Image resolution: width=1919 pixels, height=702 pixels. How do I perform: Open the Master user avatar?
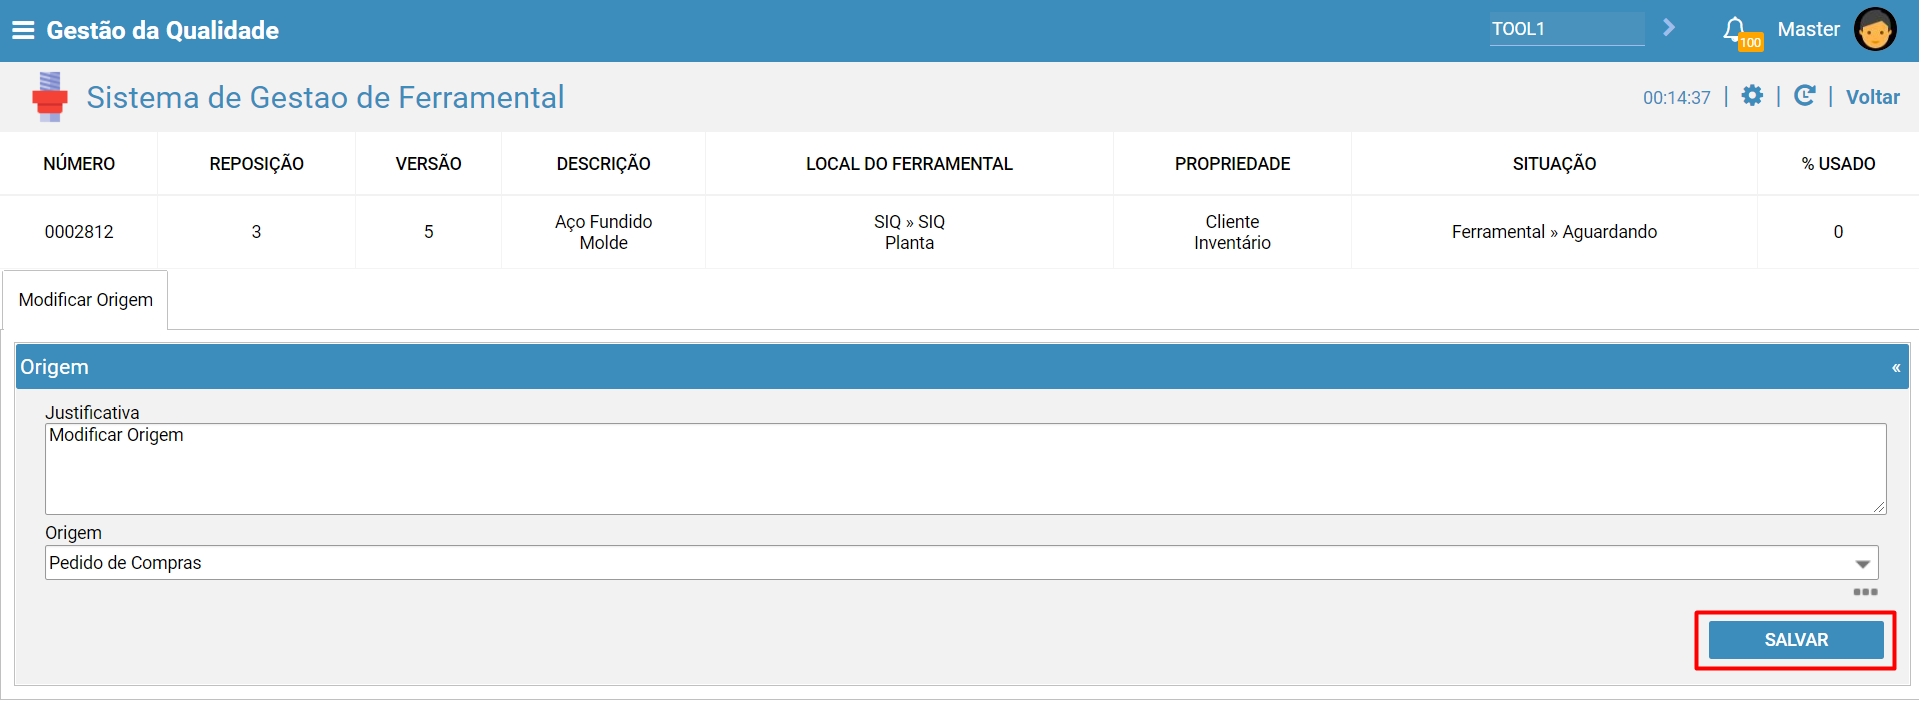coord(1874,29)
